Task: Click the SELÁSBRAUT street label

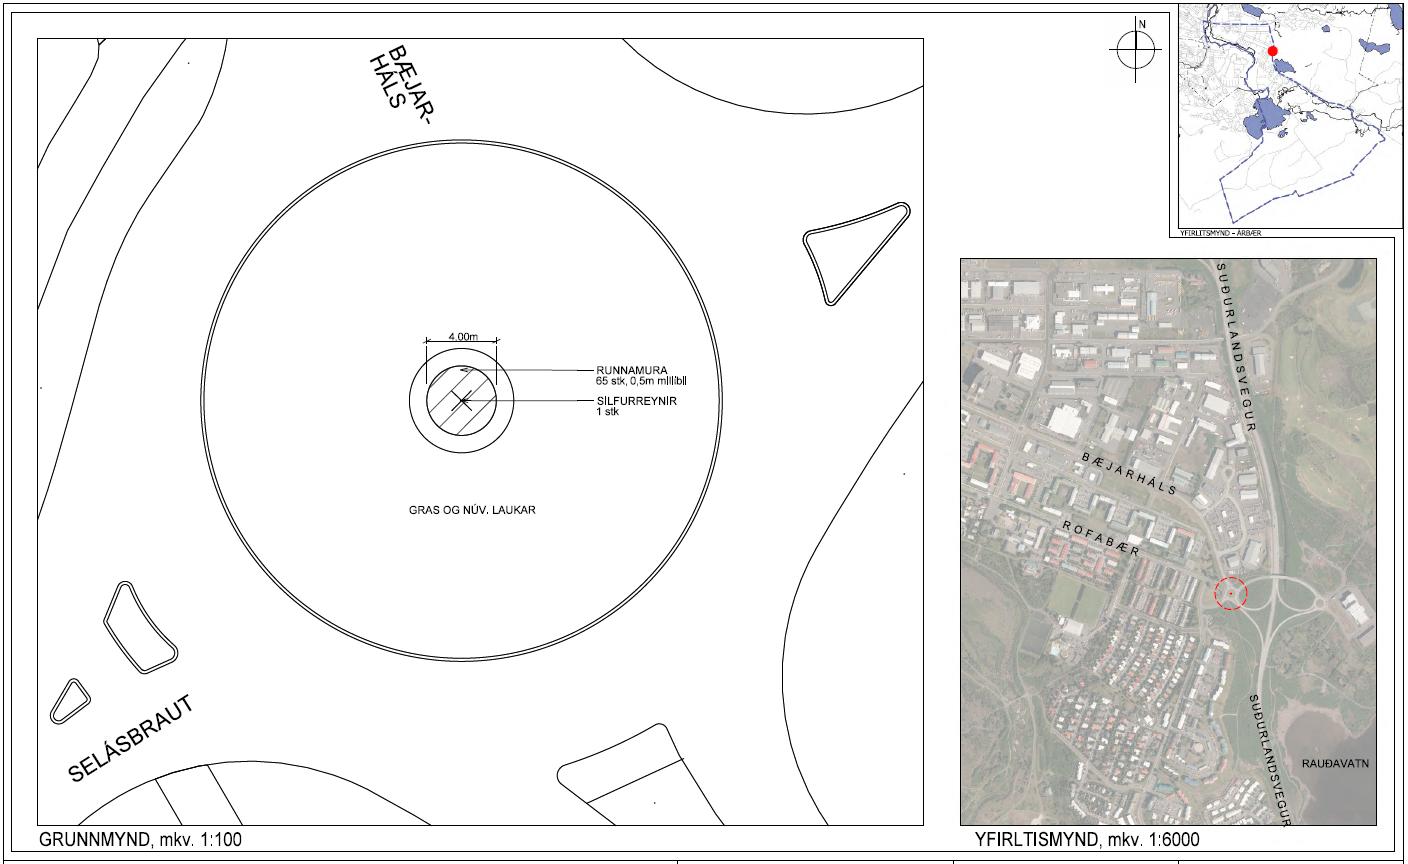Action: coord(132,738)
